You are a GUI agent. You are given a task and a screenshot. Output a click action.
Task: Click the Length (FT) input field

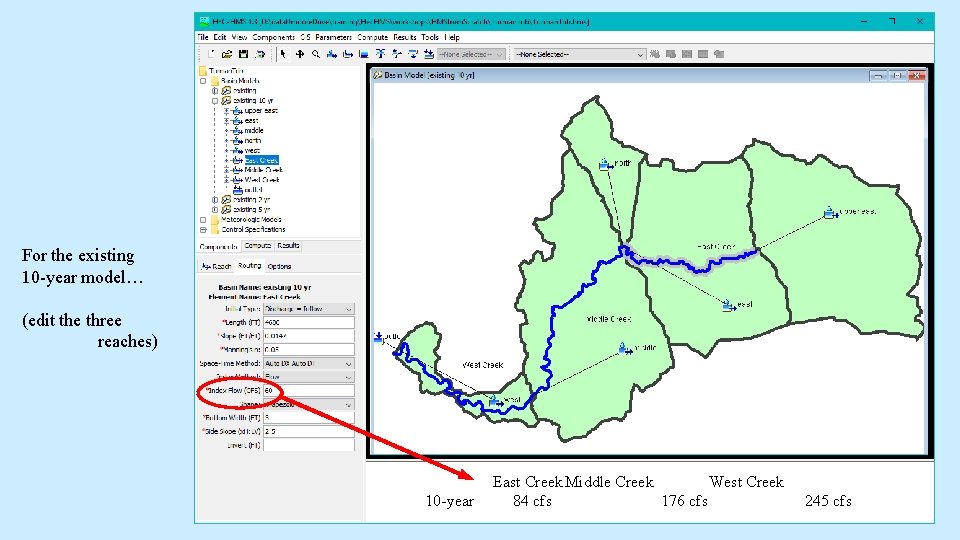click(x=309, y=322)
